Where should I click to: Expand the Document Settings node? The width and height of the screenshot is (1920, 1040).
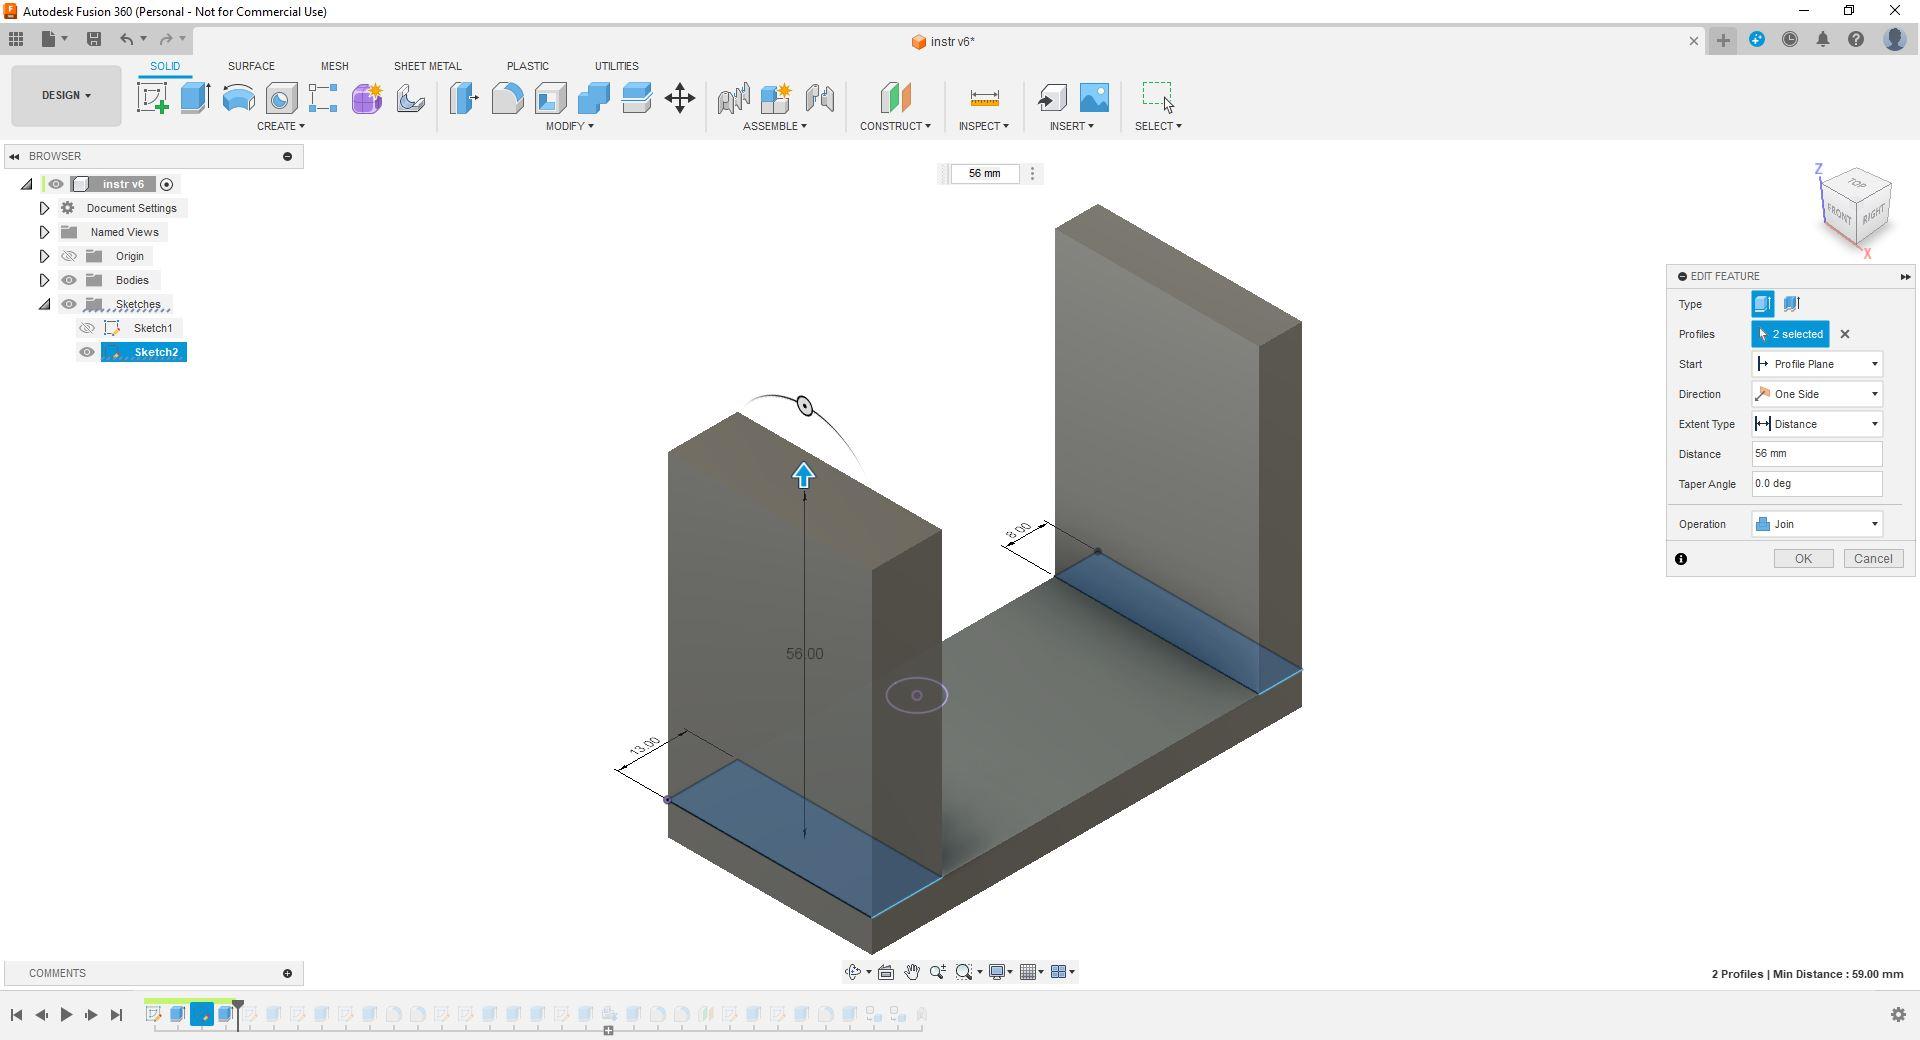[x=44, y=208]
